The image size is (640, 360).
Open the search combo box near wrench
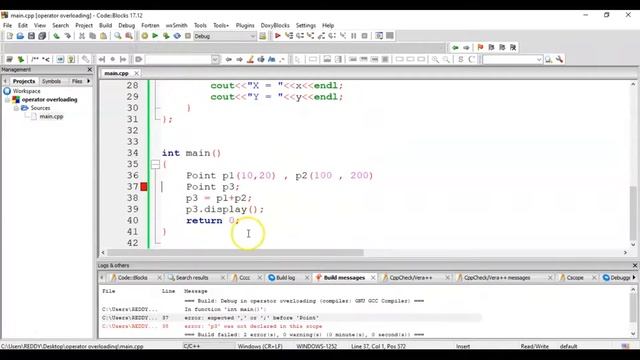[513, 60]
